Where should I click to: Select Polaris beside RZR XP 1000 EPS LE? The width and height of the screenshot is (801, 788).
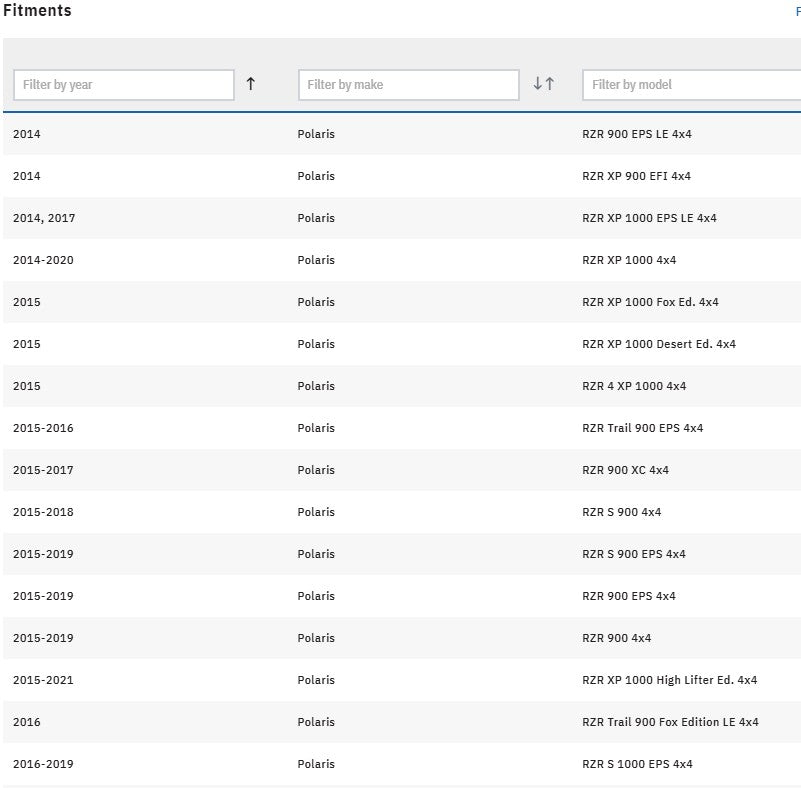click(x=316, y=218)
